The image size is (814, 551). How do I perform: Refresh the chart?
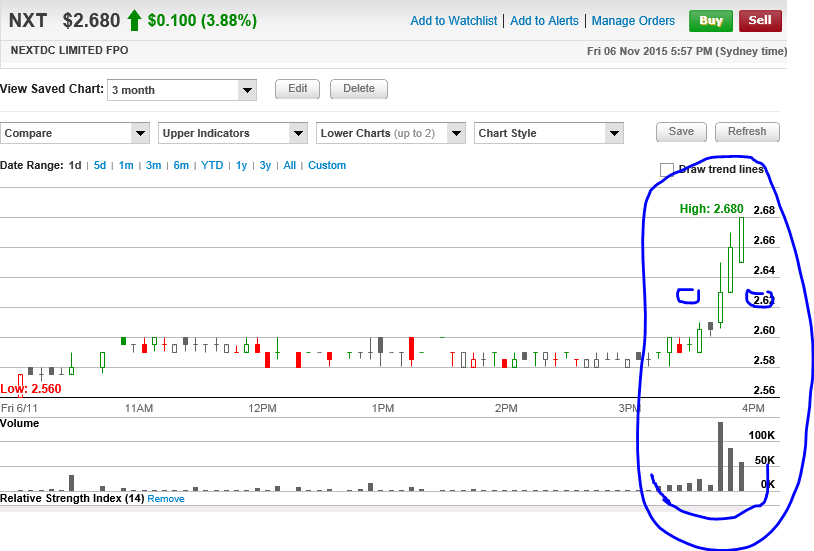pyautogui.click(x=747, y=131)
